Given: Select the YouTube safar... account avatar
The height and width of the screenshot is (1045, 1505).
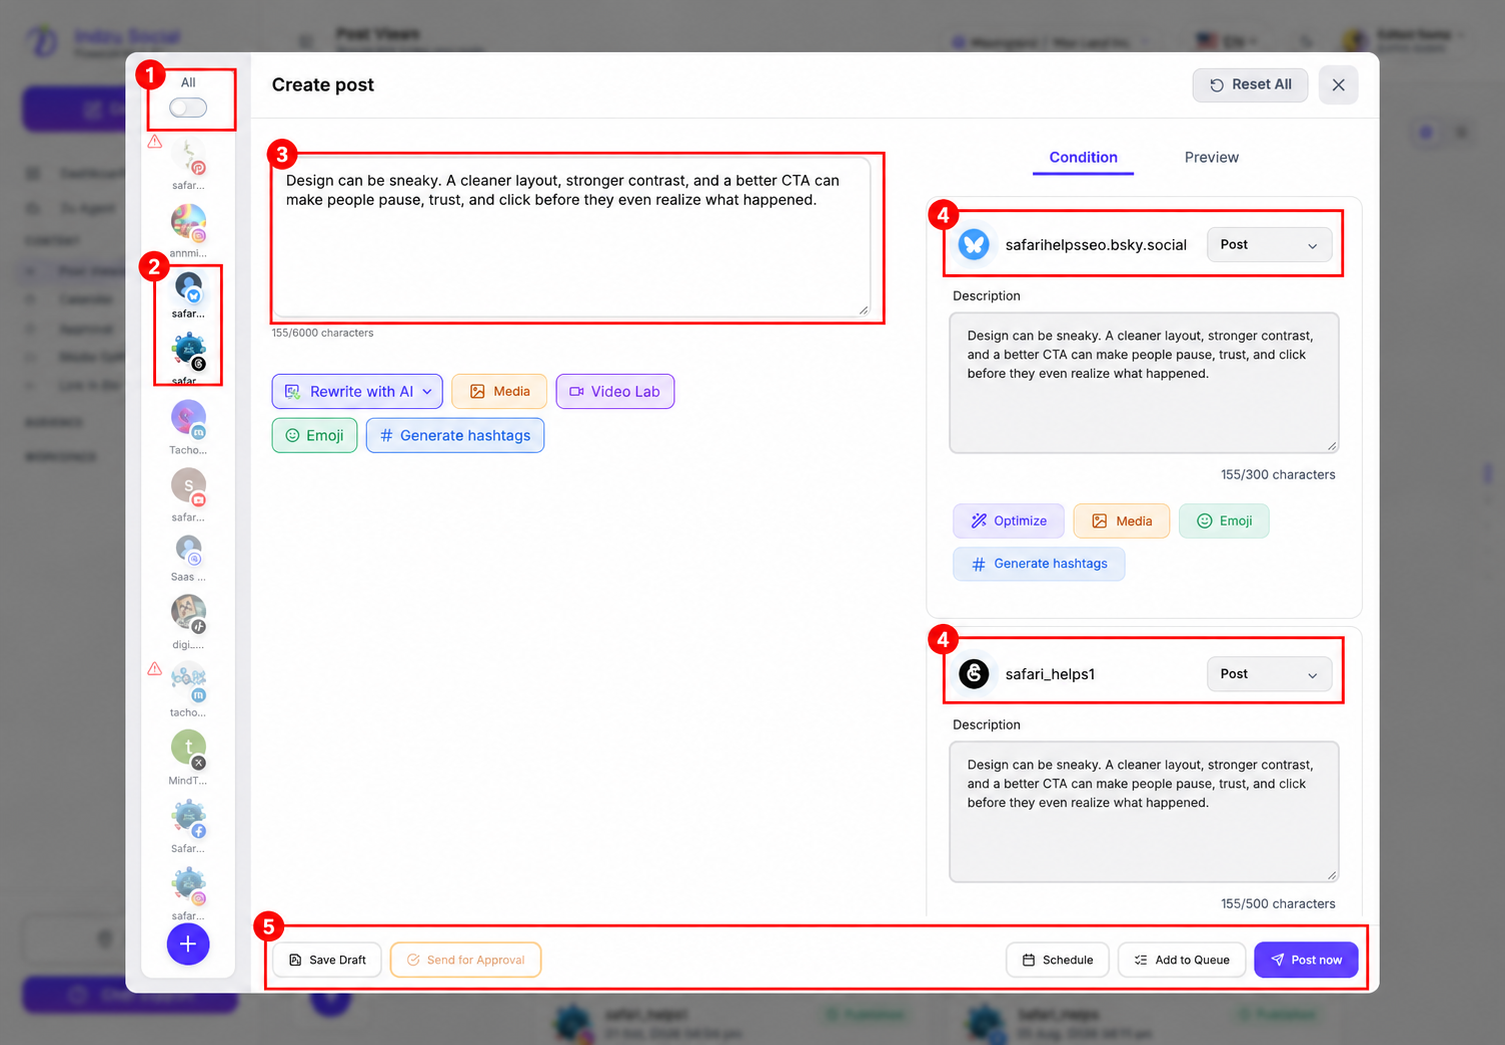Looking at the screenshot, I should (188, 487).
